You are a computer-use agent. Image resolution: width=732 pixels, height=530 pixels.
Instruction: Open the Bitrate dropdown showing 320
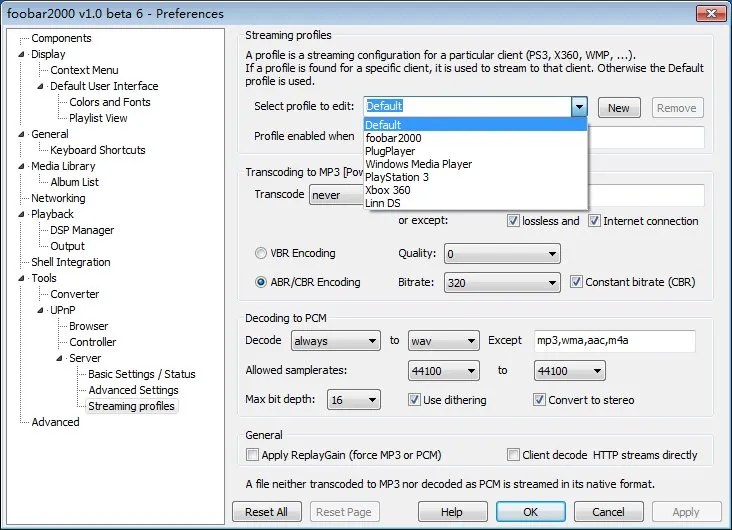point(502,283)
